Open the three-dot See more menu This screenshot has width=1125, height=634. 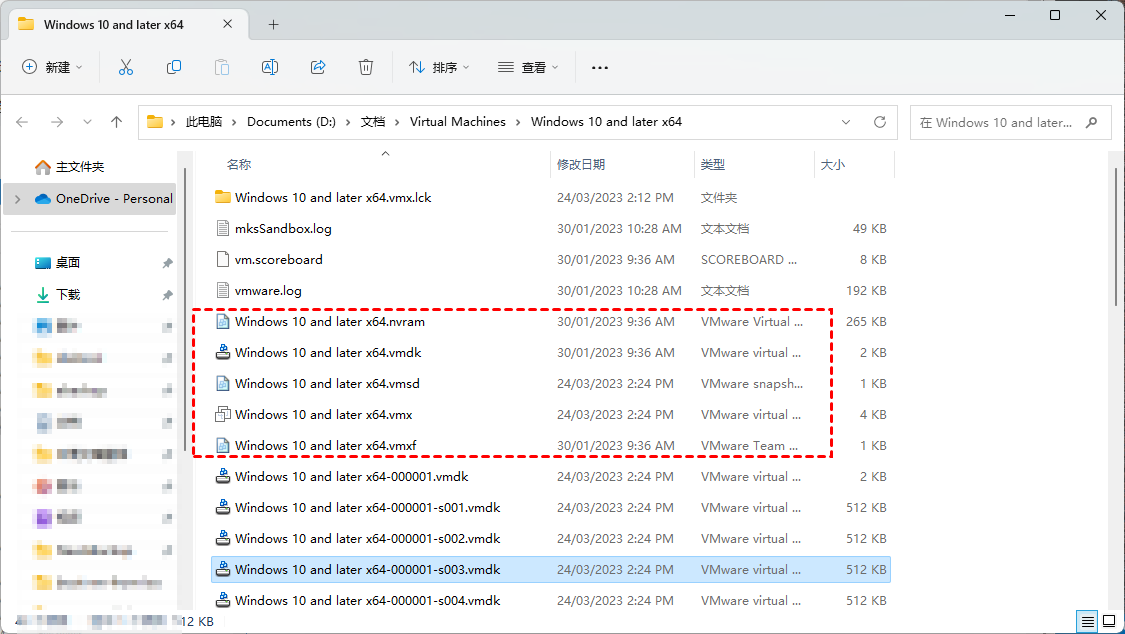click(600, 67)
